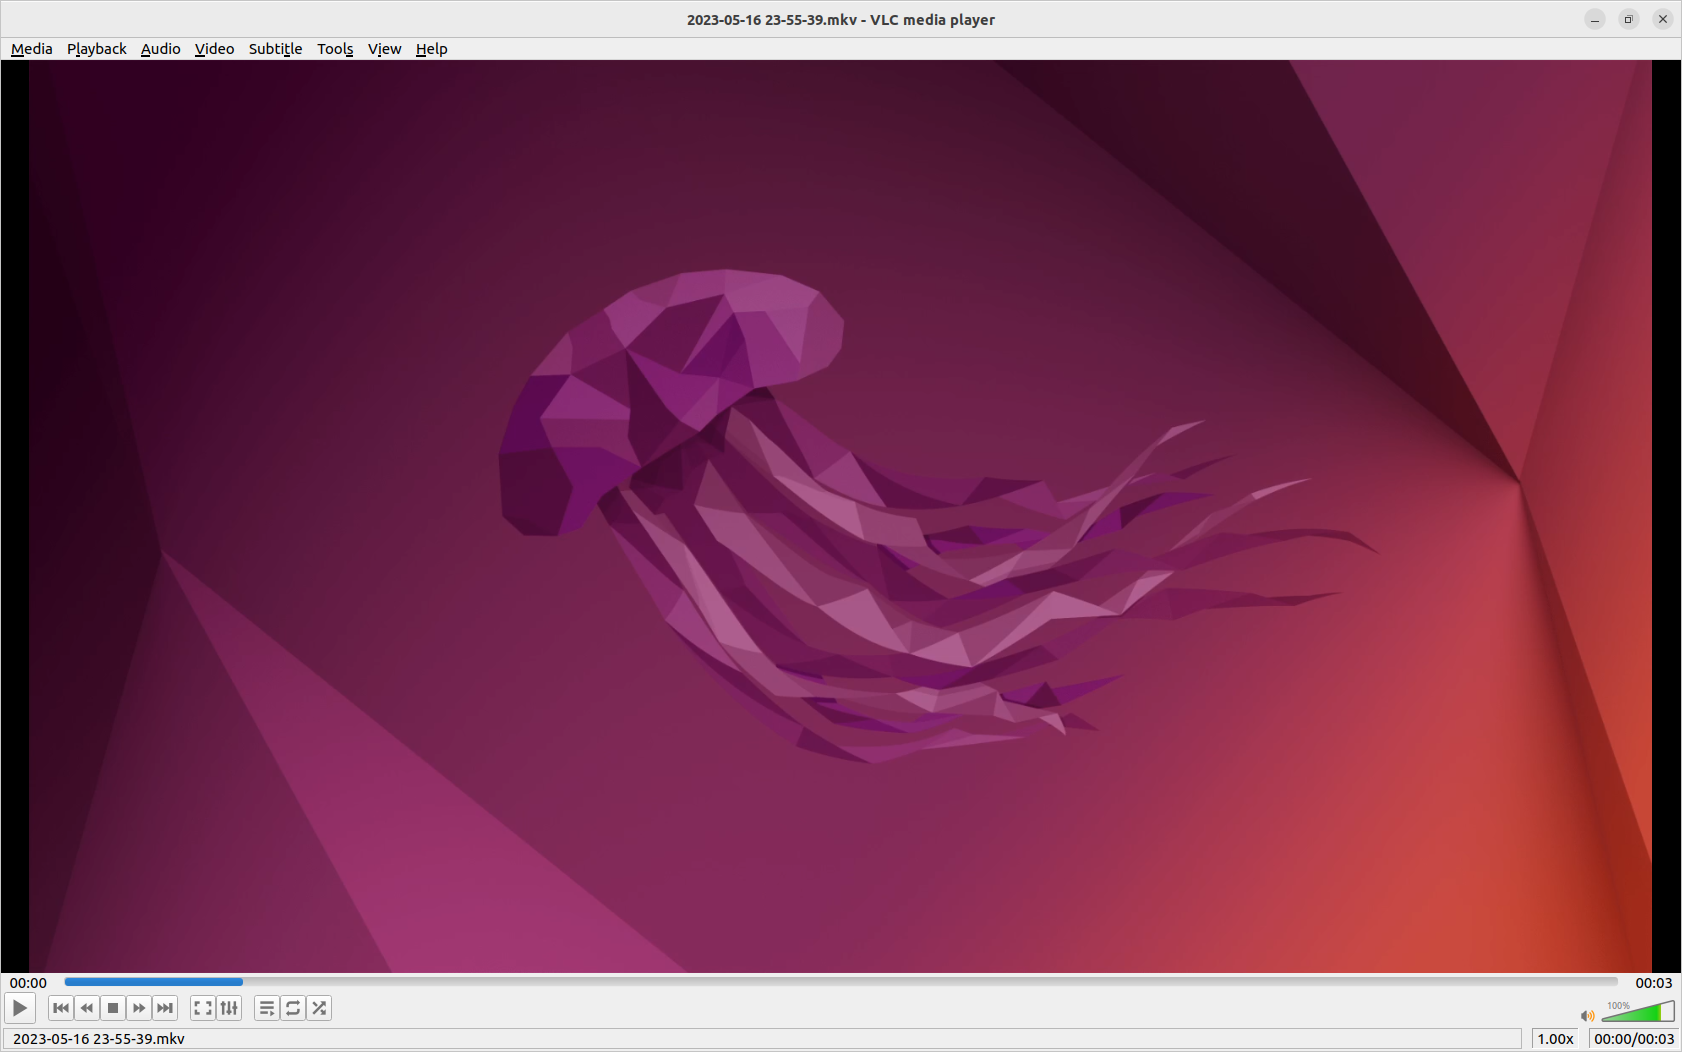The image size is (1682, 1052).
Task: Mute audio via the speaker icon
Action: coord(1587,1015)
